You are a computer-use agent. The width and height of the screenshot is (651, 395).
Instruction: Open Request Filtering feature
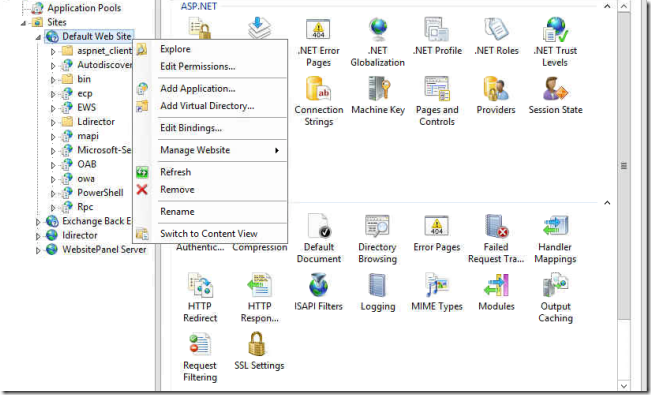click(200, 358)
